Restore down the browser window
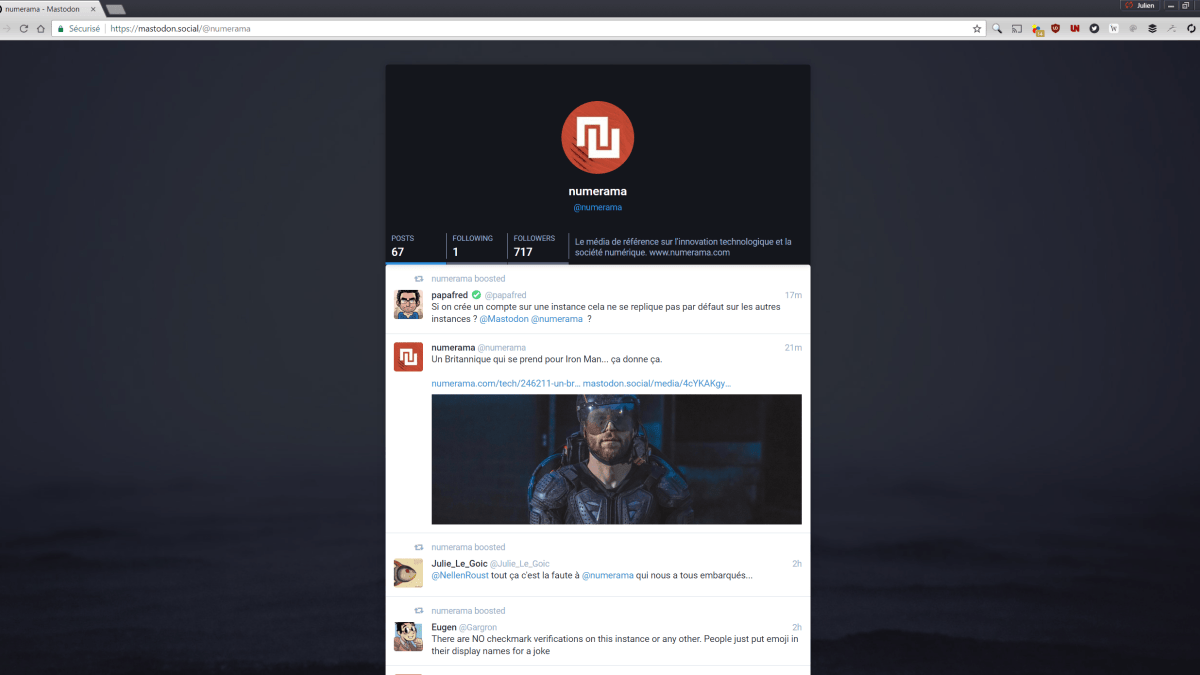 tap(1185, 5)
